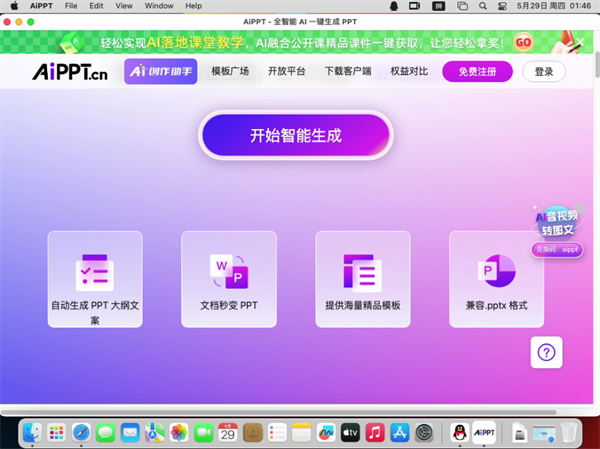Screen dimensions: 600x449
Task: Open 权益对比 navigation item
Action: click(x=409, y=71)
